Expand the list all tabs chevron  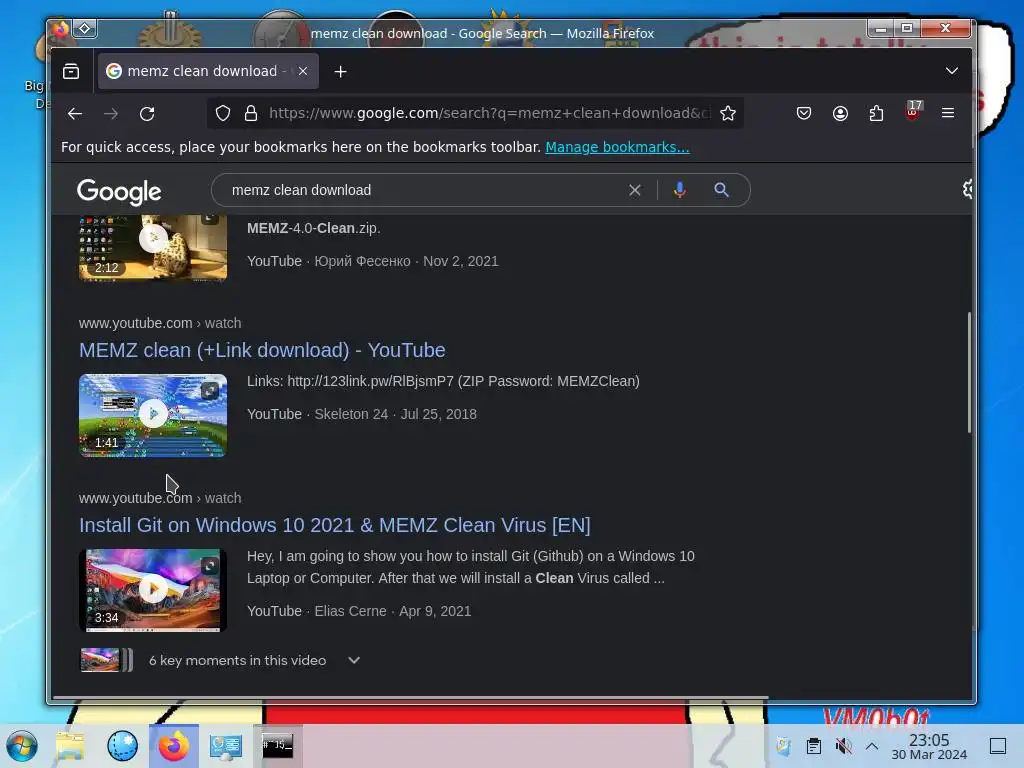click(x=952, y=71)
